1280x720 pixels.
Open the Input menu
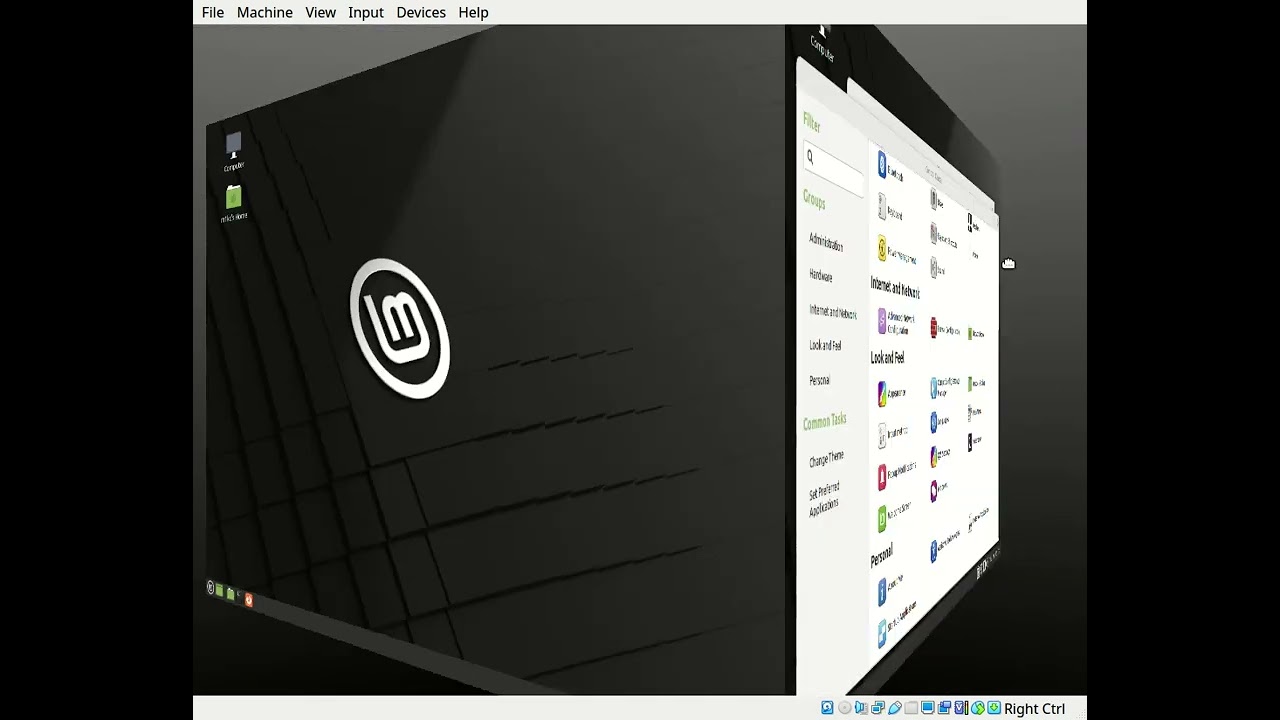click(x=366, y=12)
